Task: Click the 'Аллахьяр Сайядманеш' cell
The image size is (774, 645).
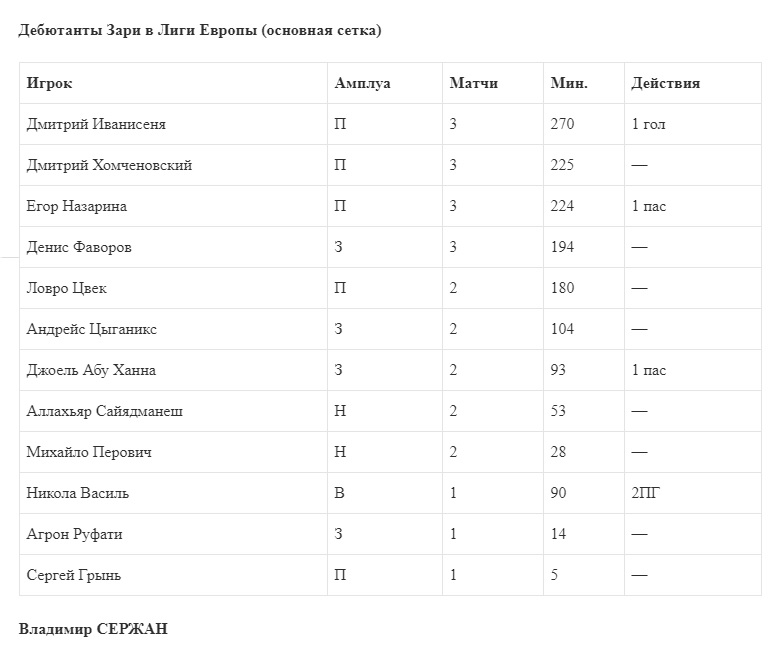Action: [105, 411]
